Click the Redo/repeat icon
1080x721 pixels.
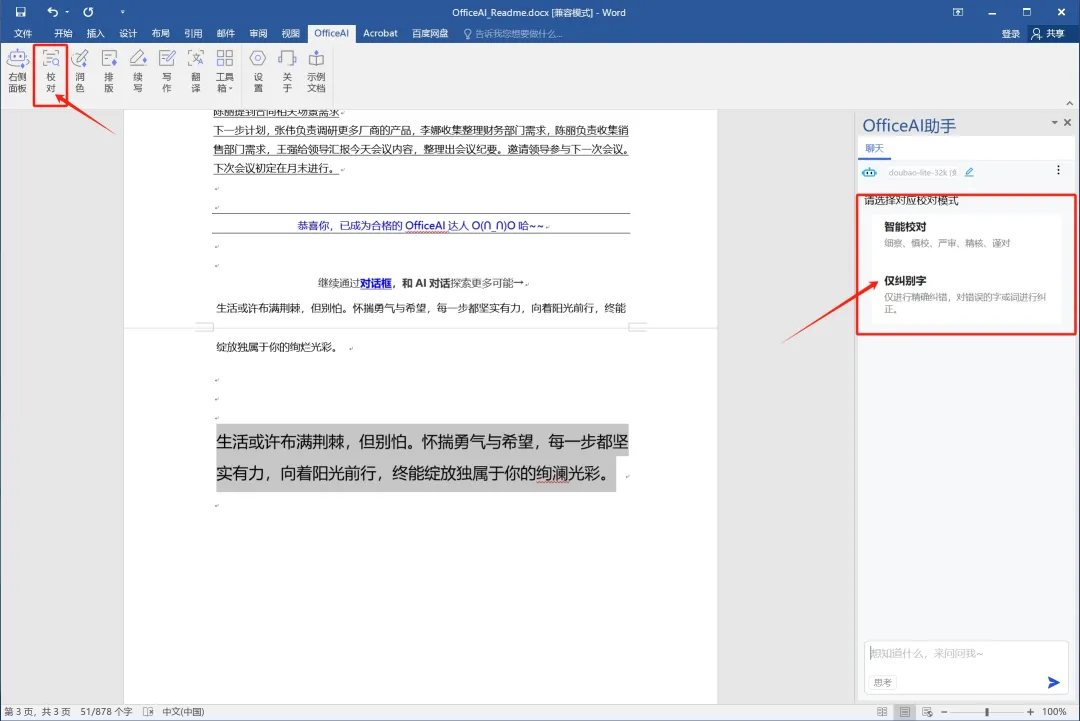click(88, 12)
